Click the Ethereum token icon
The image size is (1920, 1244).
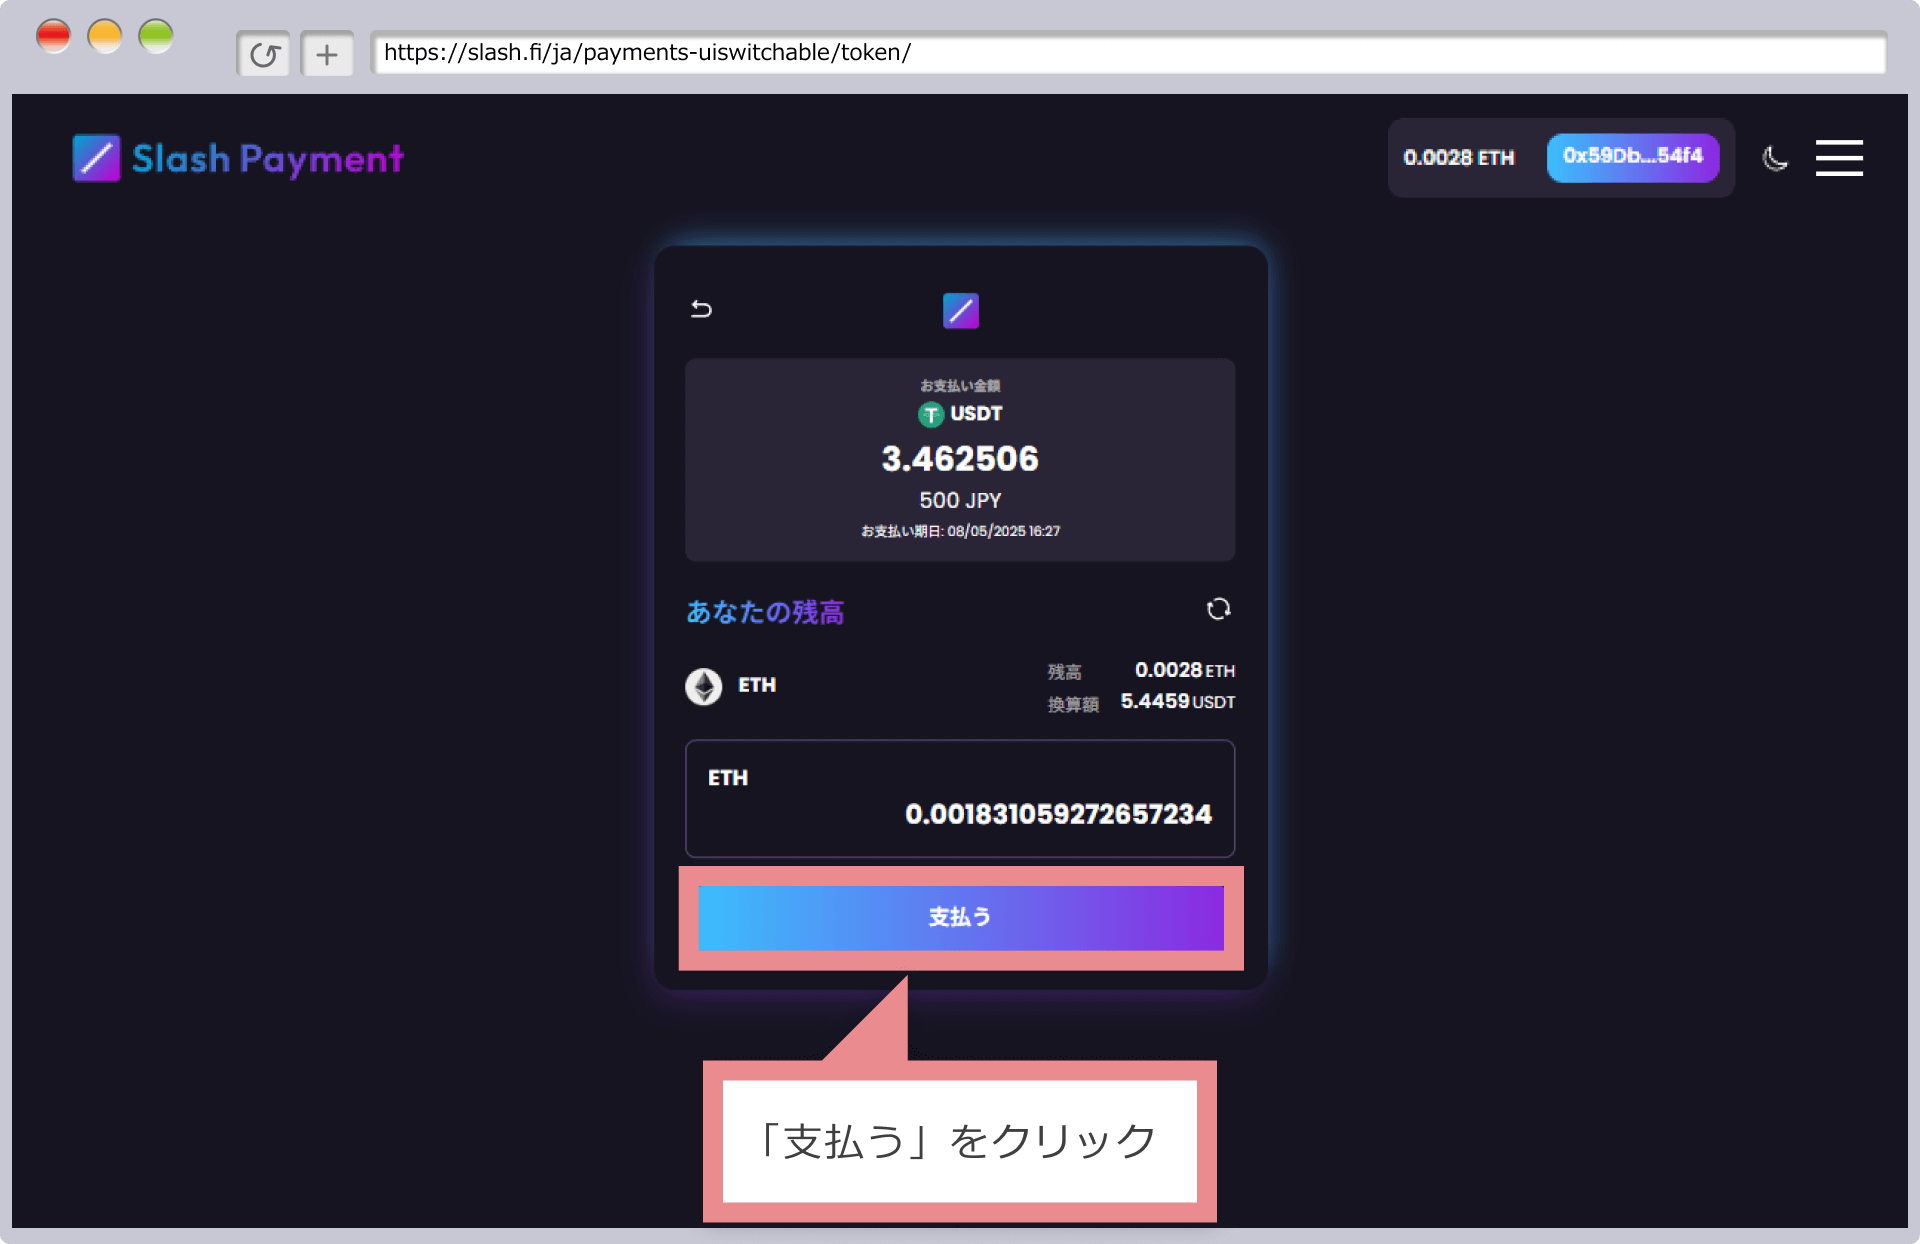click(704, 686)
